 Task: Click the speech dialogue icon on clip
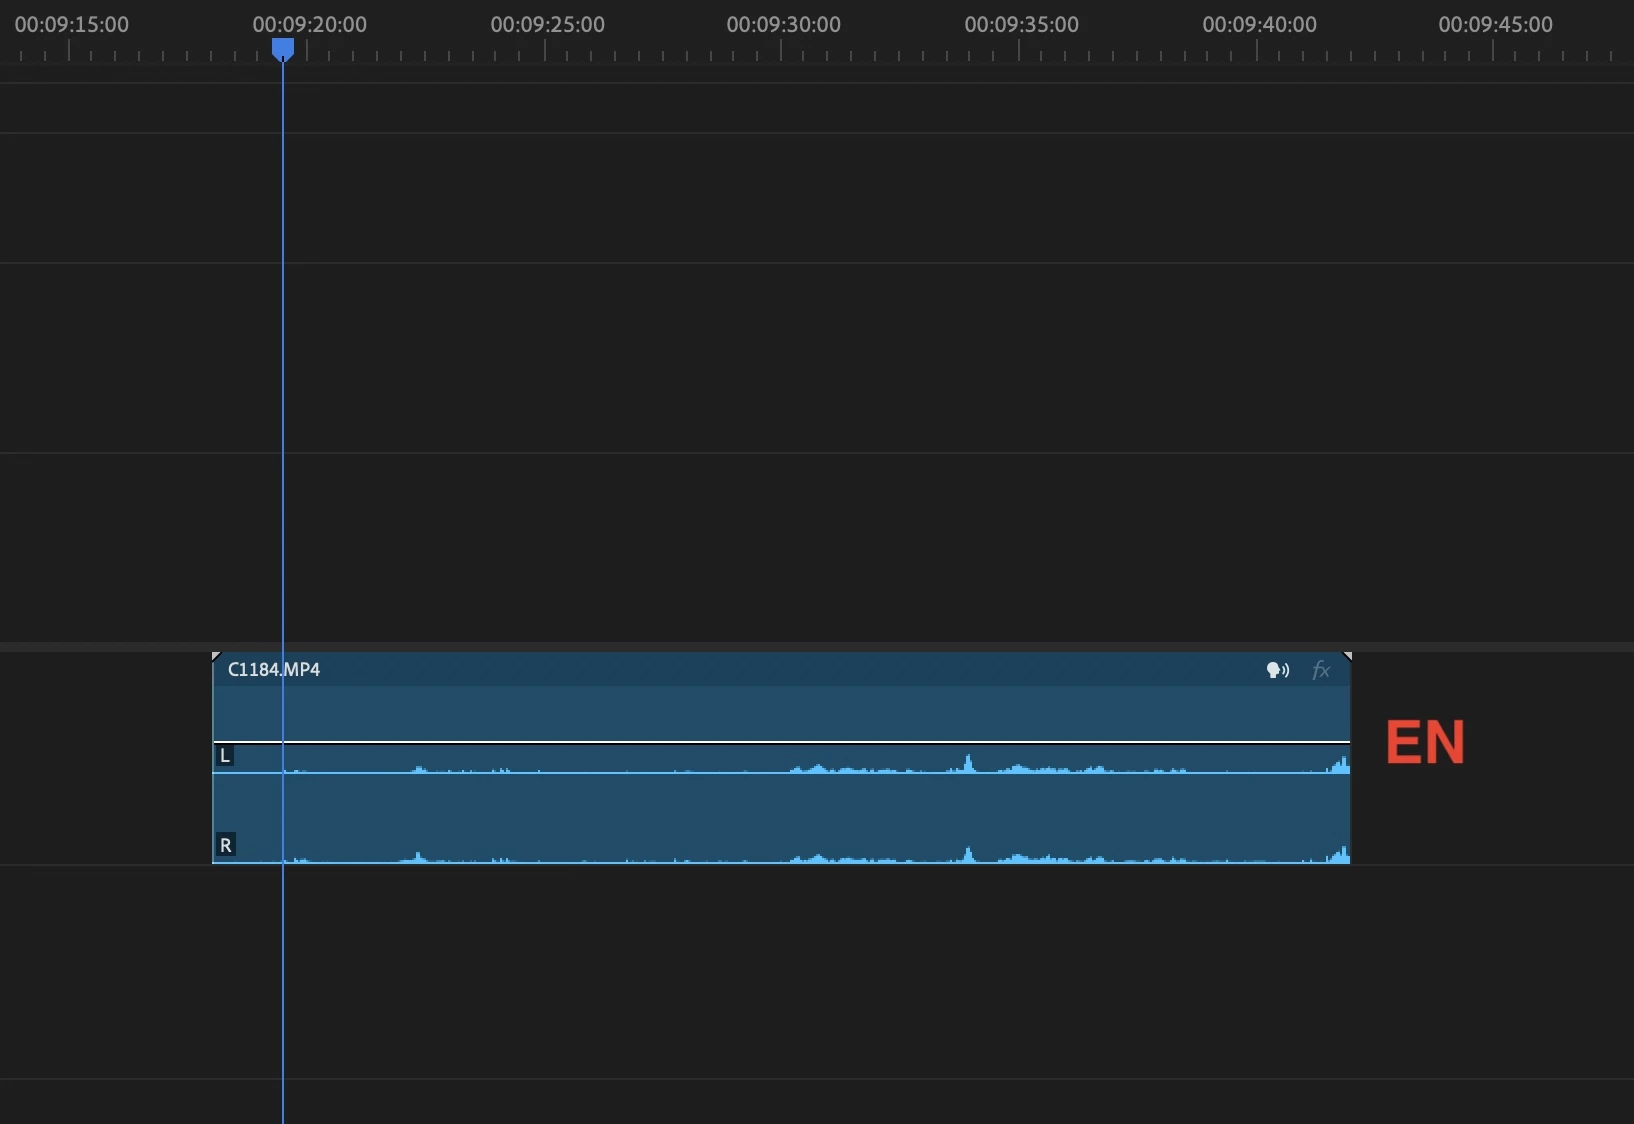(x=1277, y=670)
